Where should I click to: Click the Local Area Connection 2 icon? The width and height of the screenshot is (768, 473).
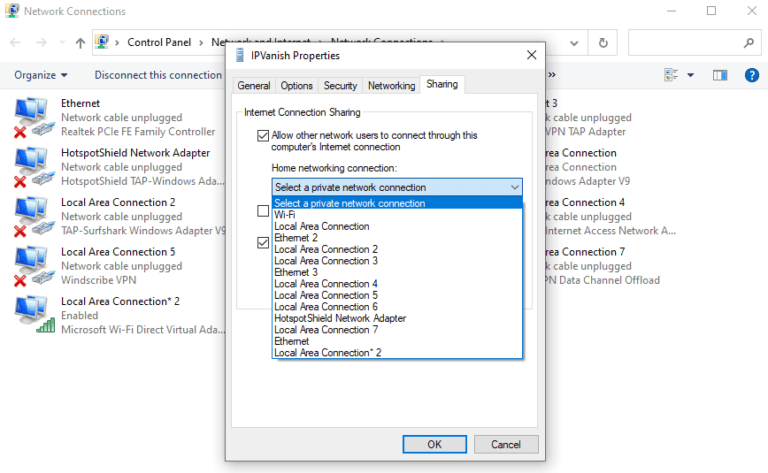tap(32, 216)
